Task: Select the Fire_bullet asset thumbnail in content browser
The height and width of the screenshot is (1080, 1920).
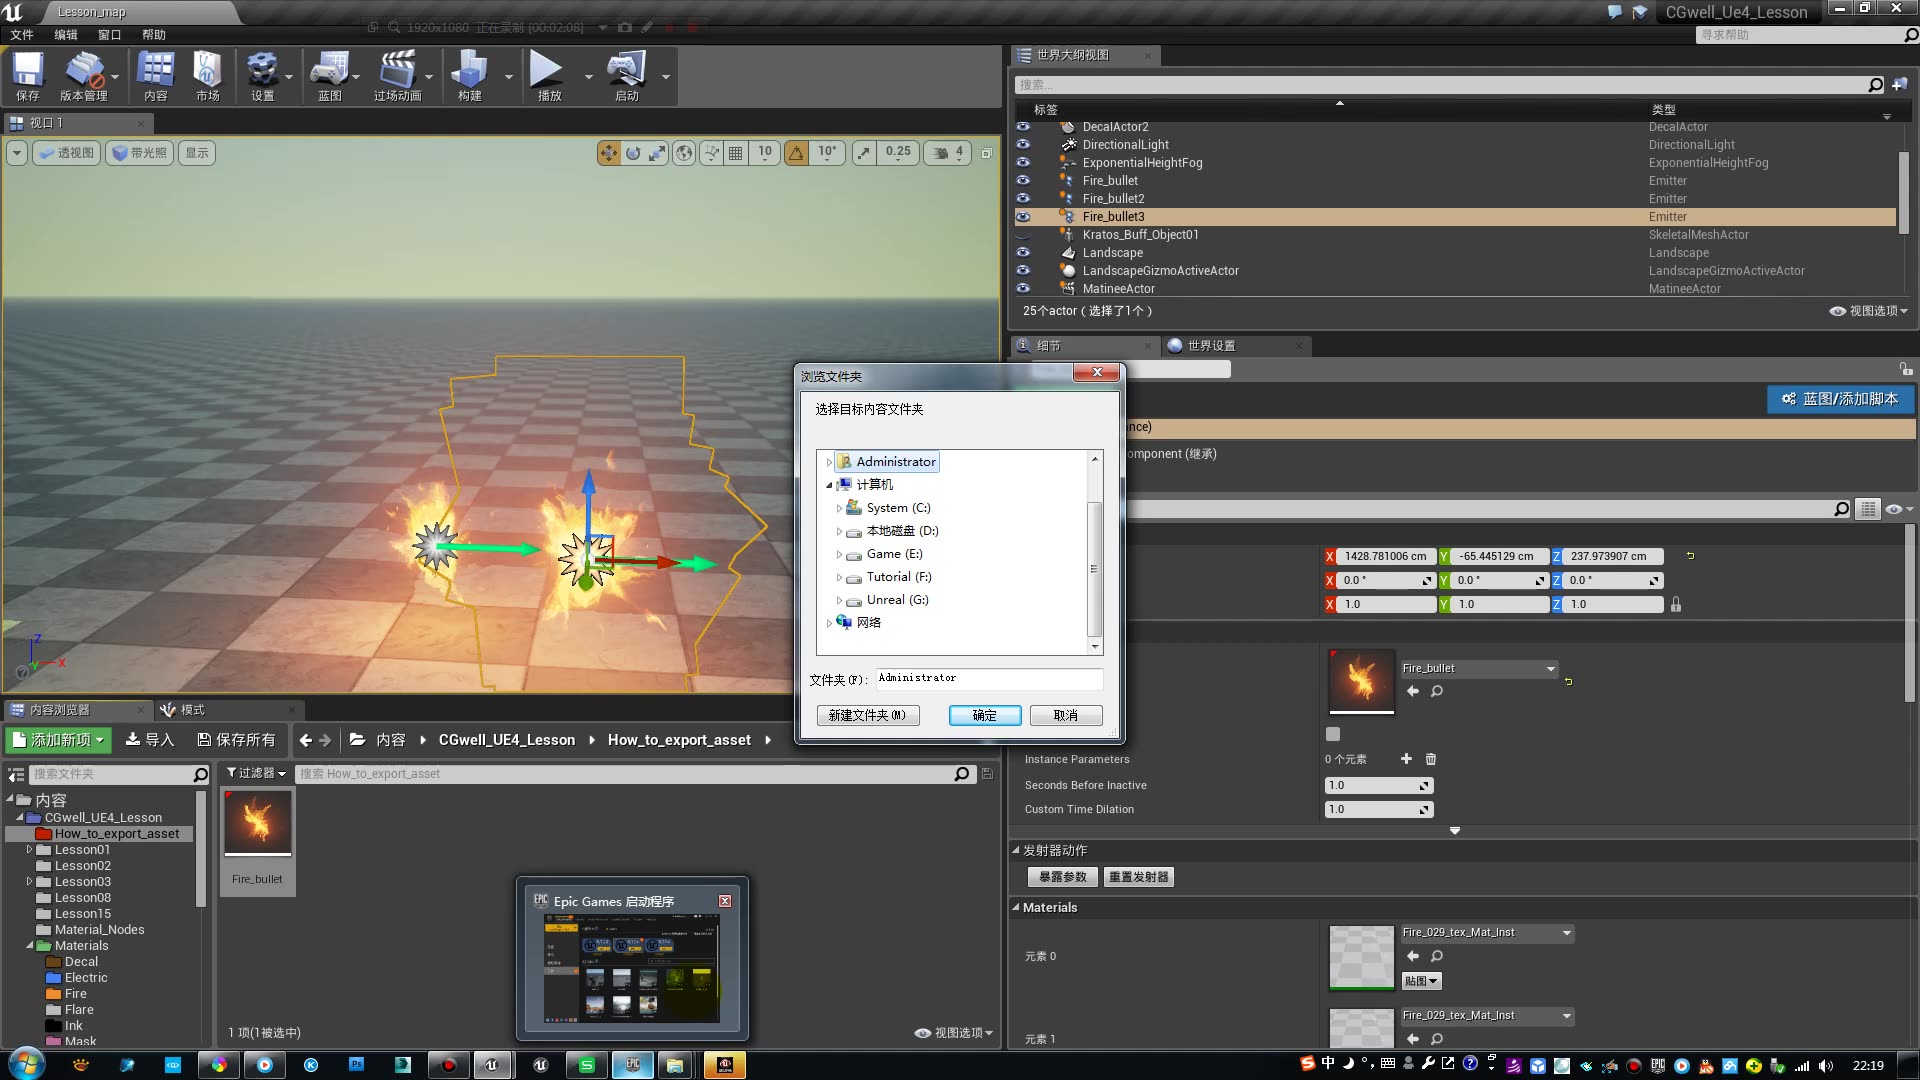Action: (258, 824)
